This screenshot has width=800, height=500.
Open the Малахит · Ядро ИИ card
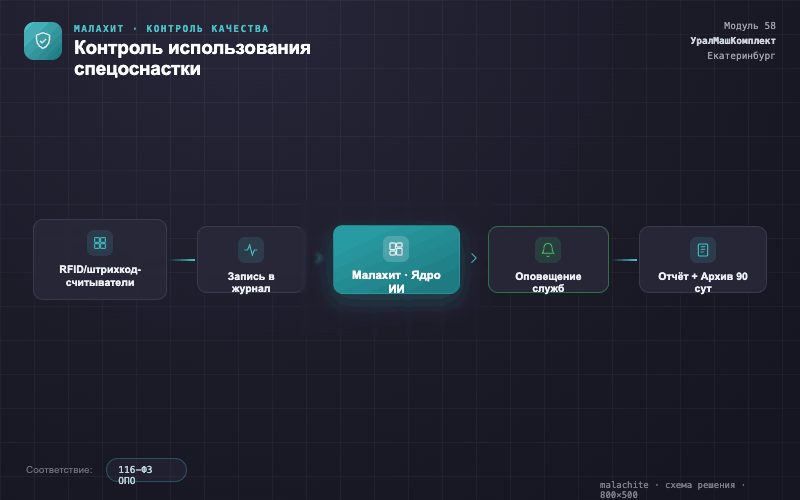tap(396, 260)
